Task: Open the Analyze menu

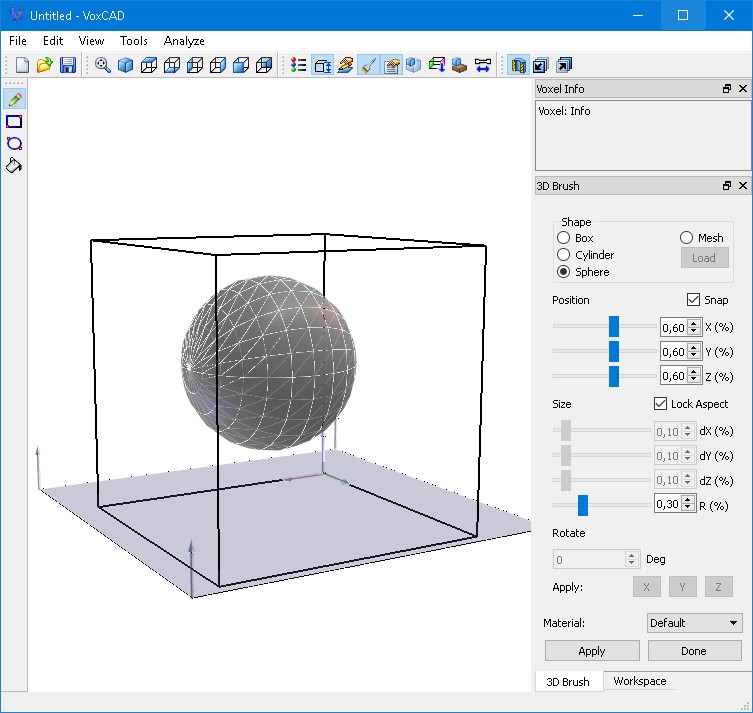Action: tap(184, 41)
